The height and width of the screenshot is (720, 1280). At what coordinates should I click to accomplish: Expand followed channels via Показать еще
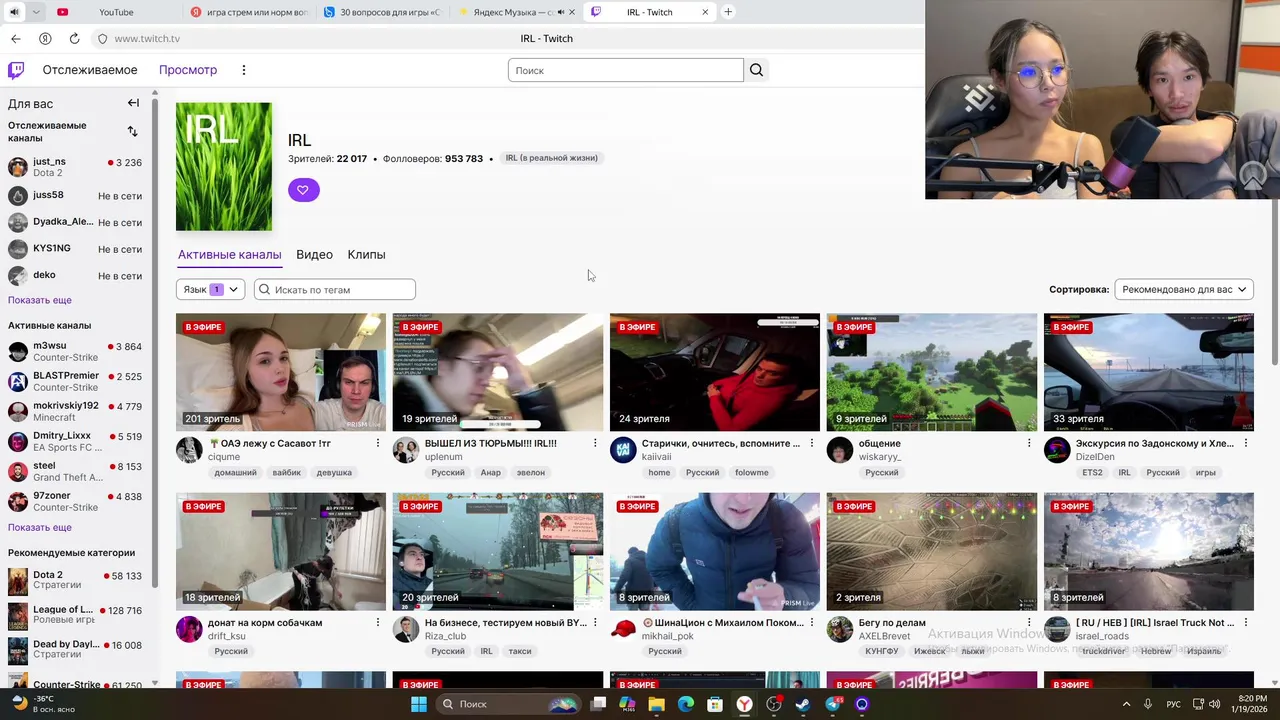(x=40, y=300)
